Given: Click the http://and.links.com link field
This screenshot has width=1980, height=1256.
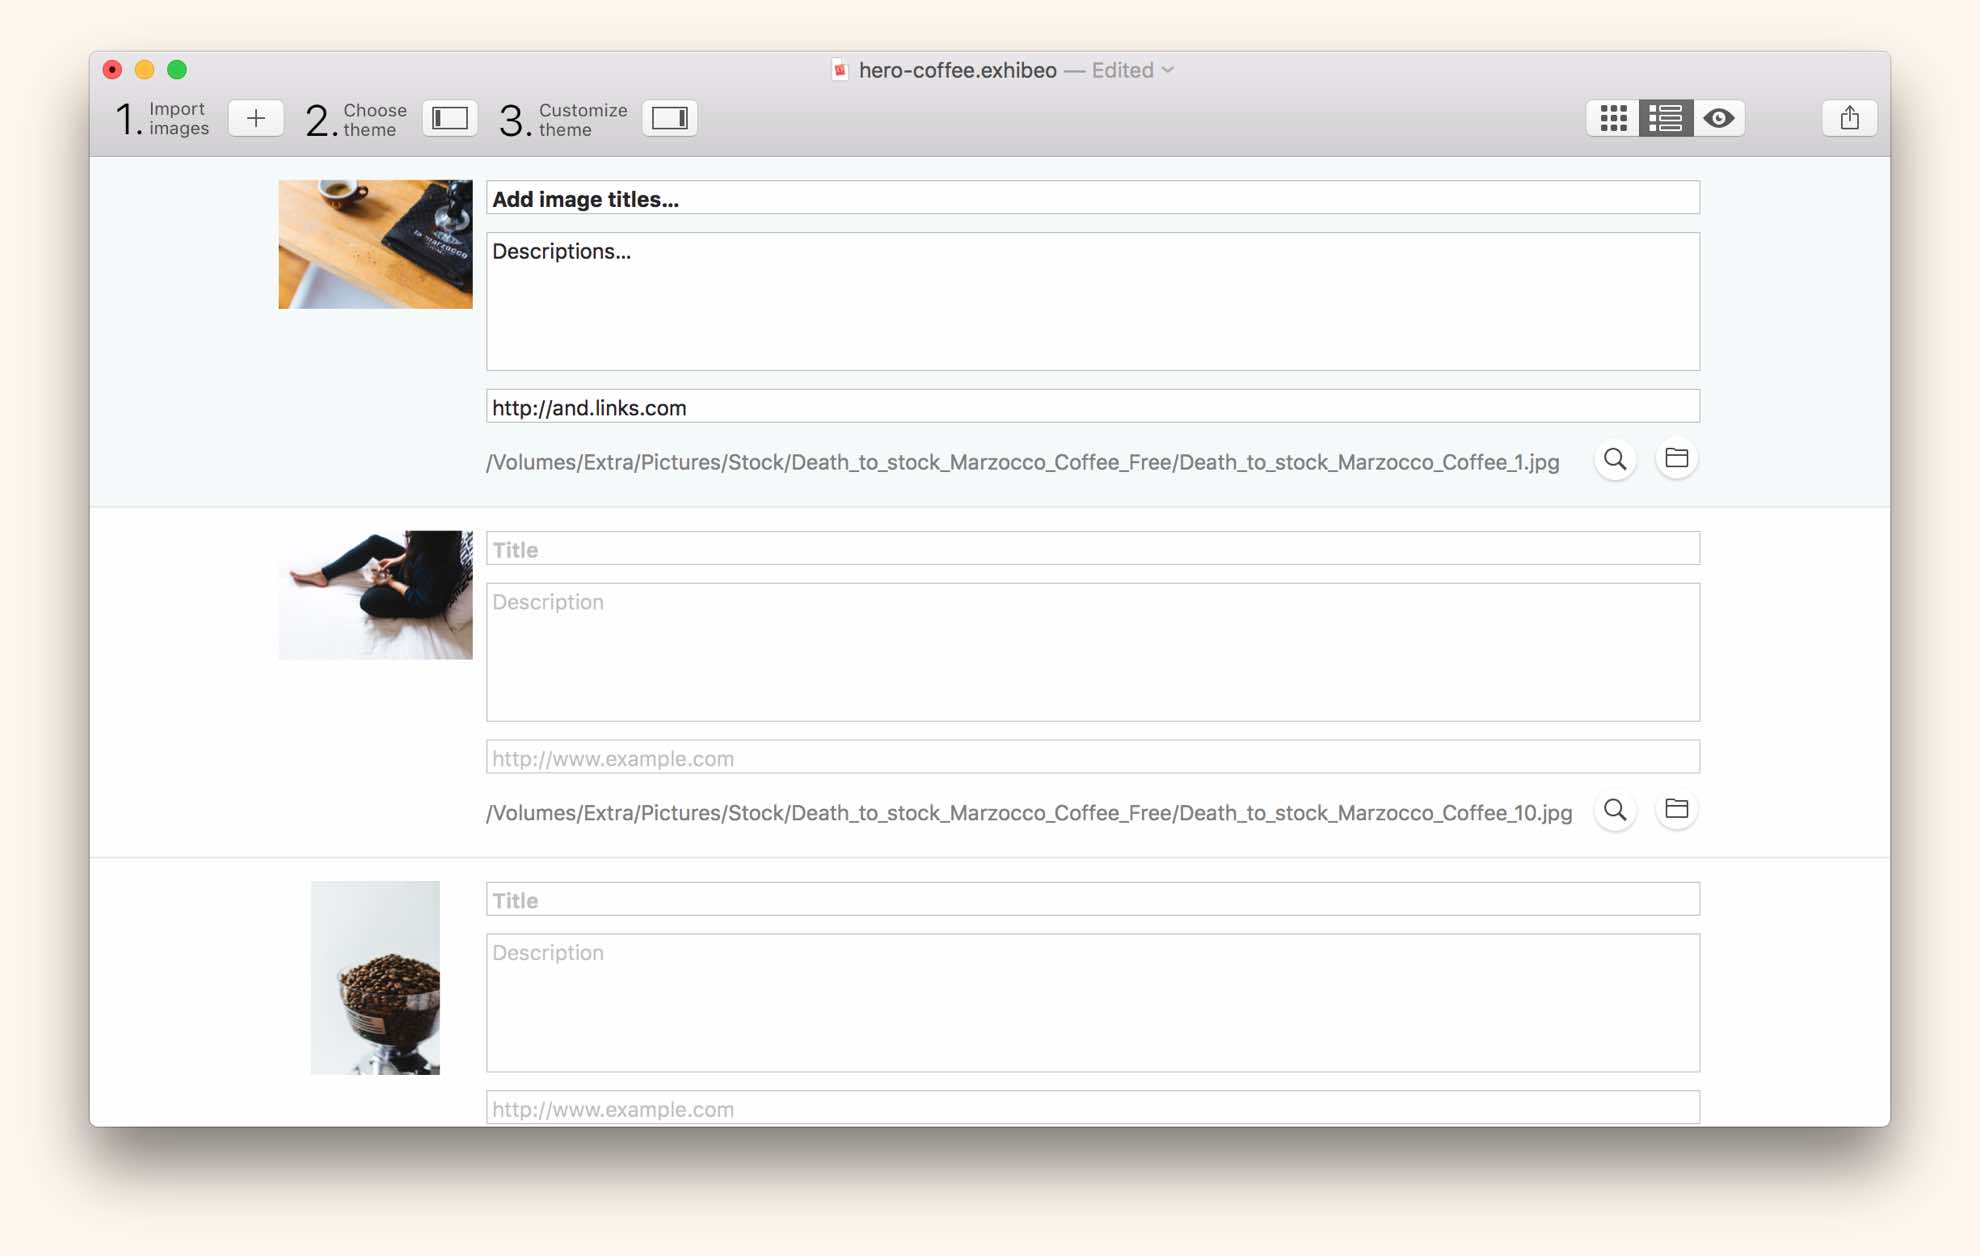Looking at the screenshot, I should click(1092, 407).
